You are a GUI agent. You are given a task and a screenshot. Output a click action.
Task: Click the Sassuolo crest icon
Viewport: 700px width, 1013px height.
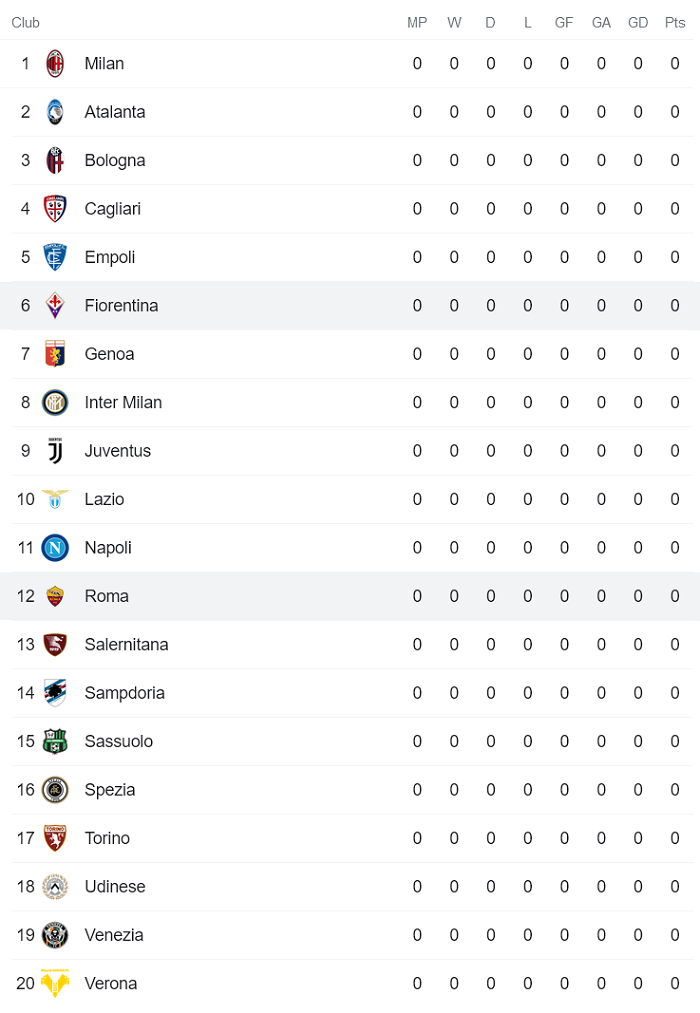click(57, 741)
